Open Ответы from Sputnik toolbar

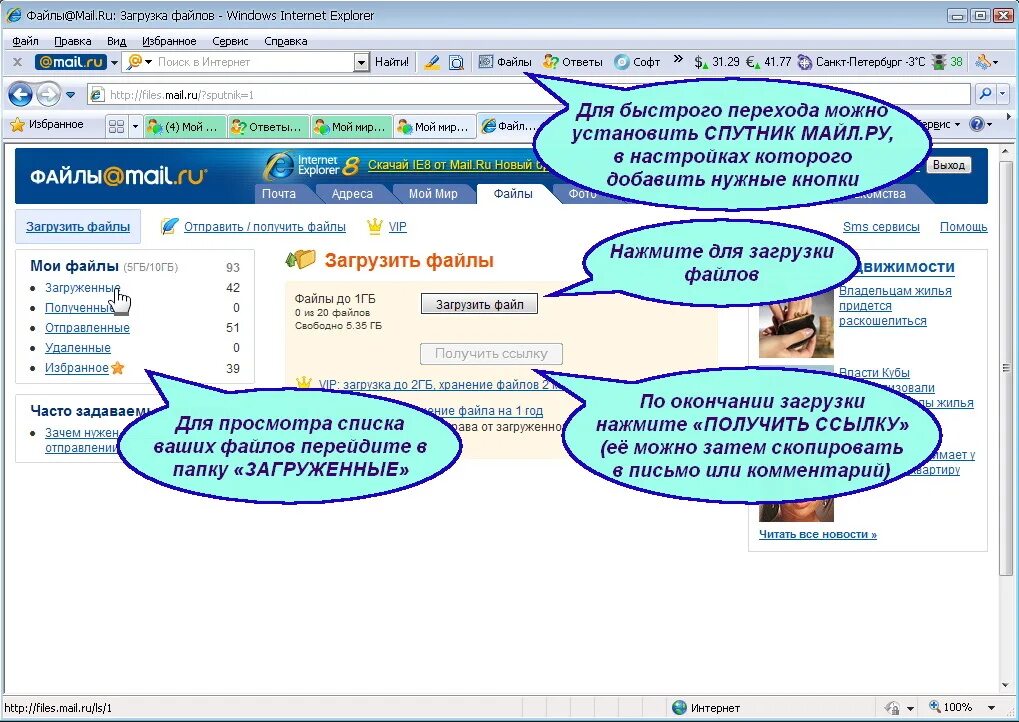pos(573,62)
